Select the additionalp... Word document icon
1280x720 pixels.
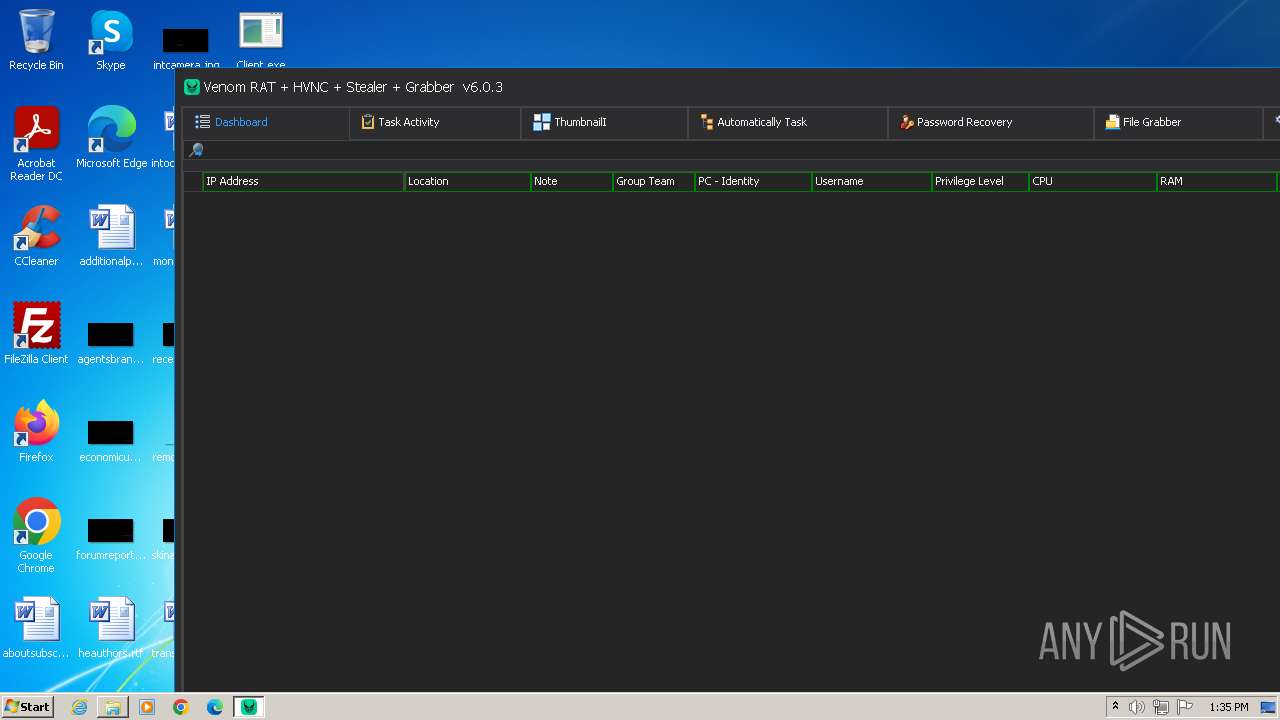(x=111, y=236)
